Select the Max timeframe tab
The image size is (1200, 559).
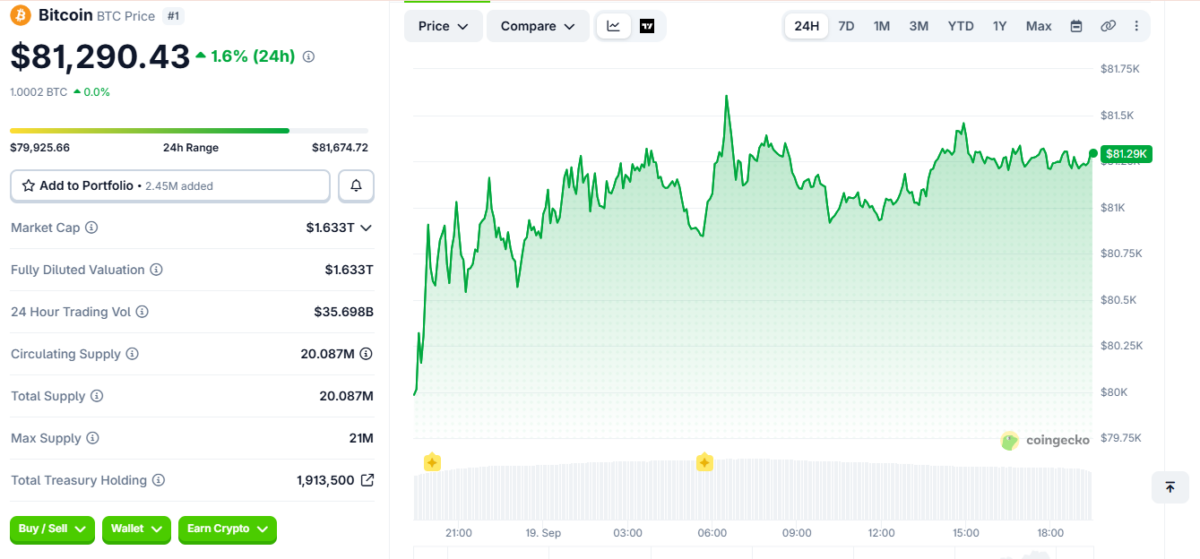(1039, 26)
